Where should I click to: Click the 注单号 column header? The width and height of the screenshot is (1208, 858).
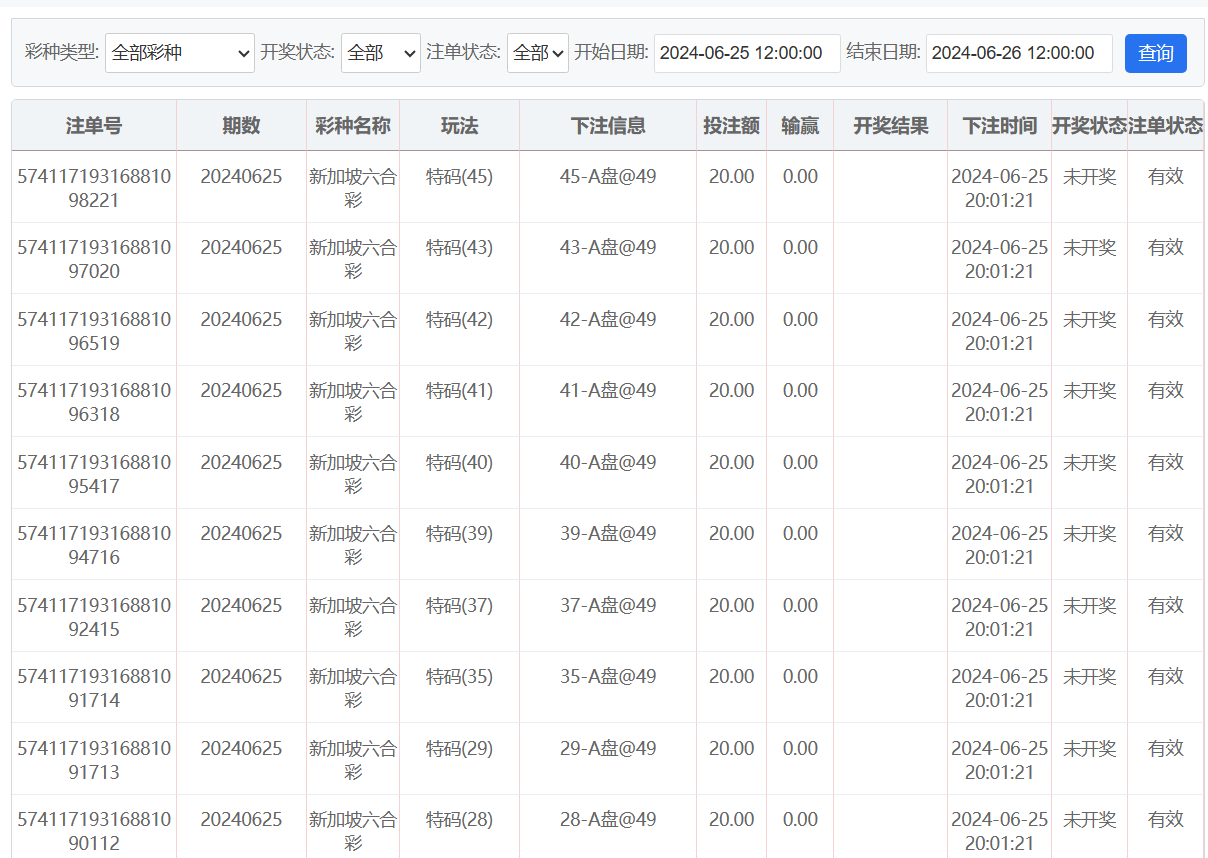94,126
